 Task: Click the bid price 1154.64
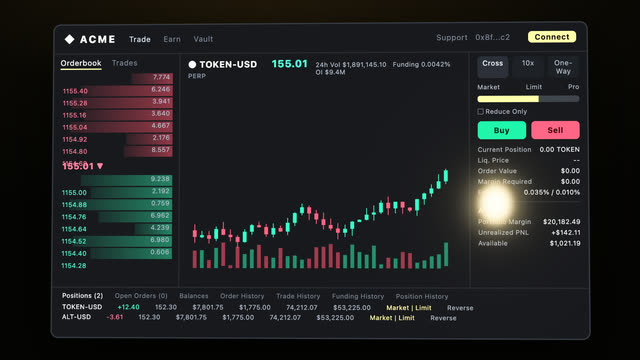tap(74, 229)
